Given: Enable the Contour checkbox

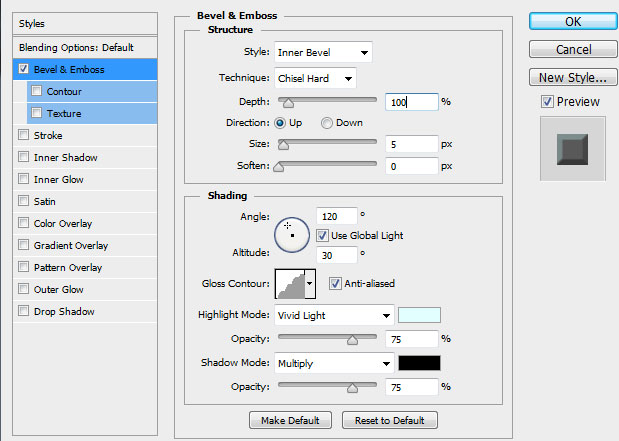Looking at the screenshot, I should pos(37,91).
